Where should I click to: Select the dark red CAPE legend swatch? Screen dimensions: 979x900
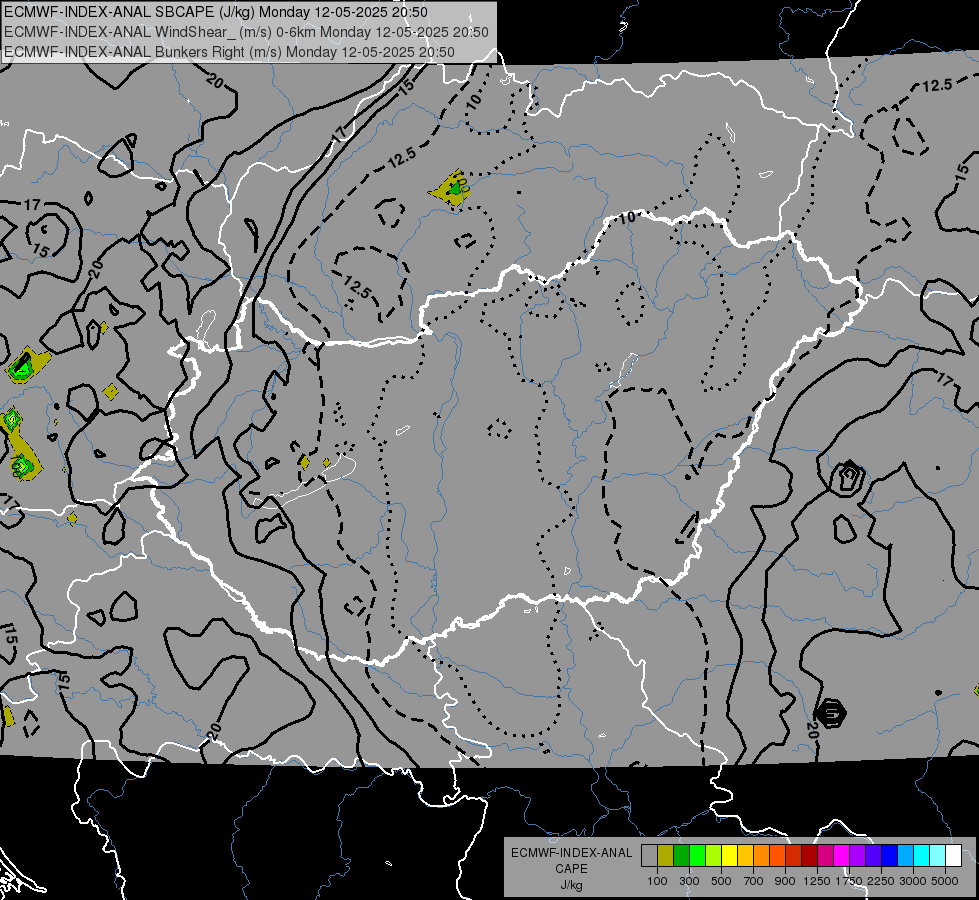[809, 856]
